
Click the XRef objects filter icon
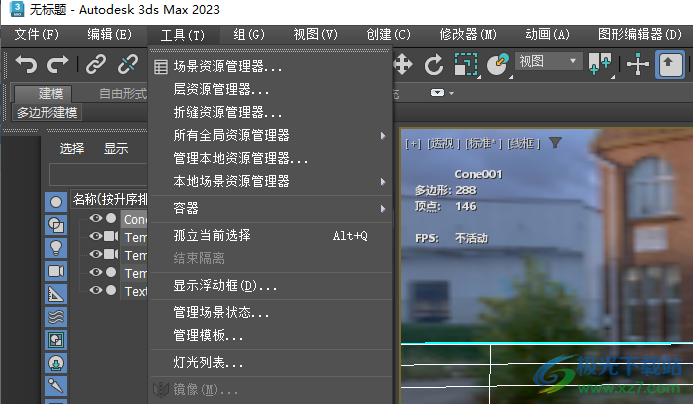56,363
